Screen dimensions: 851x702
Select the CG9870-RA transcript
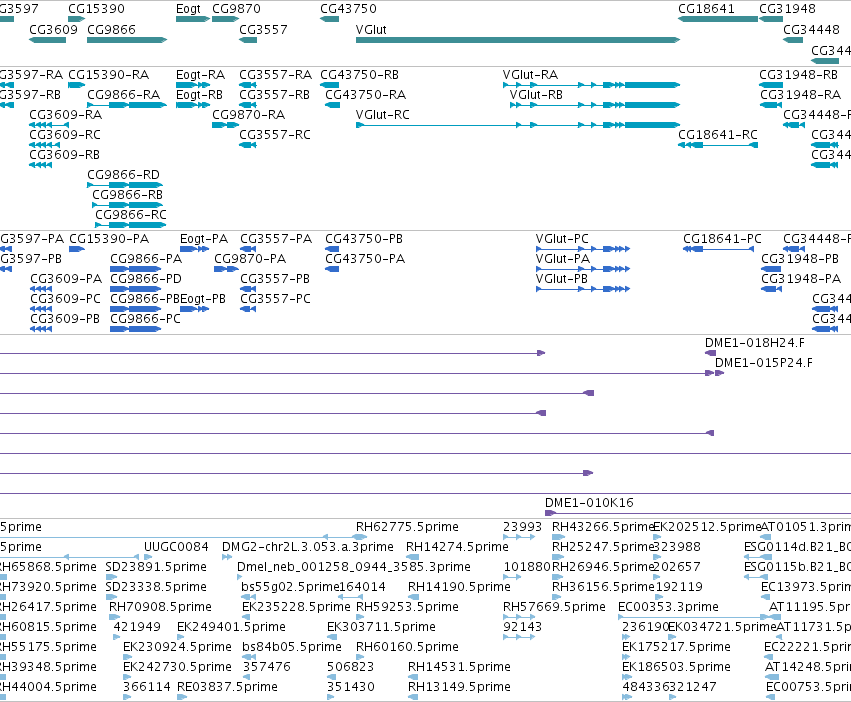225,125
